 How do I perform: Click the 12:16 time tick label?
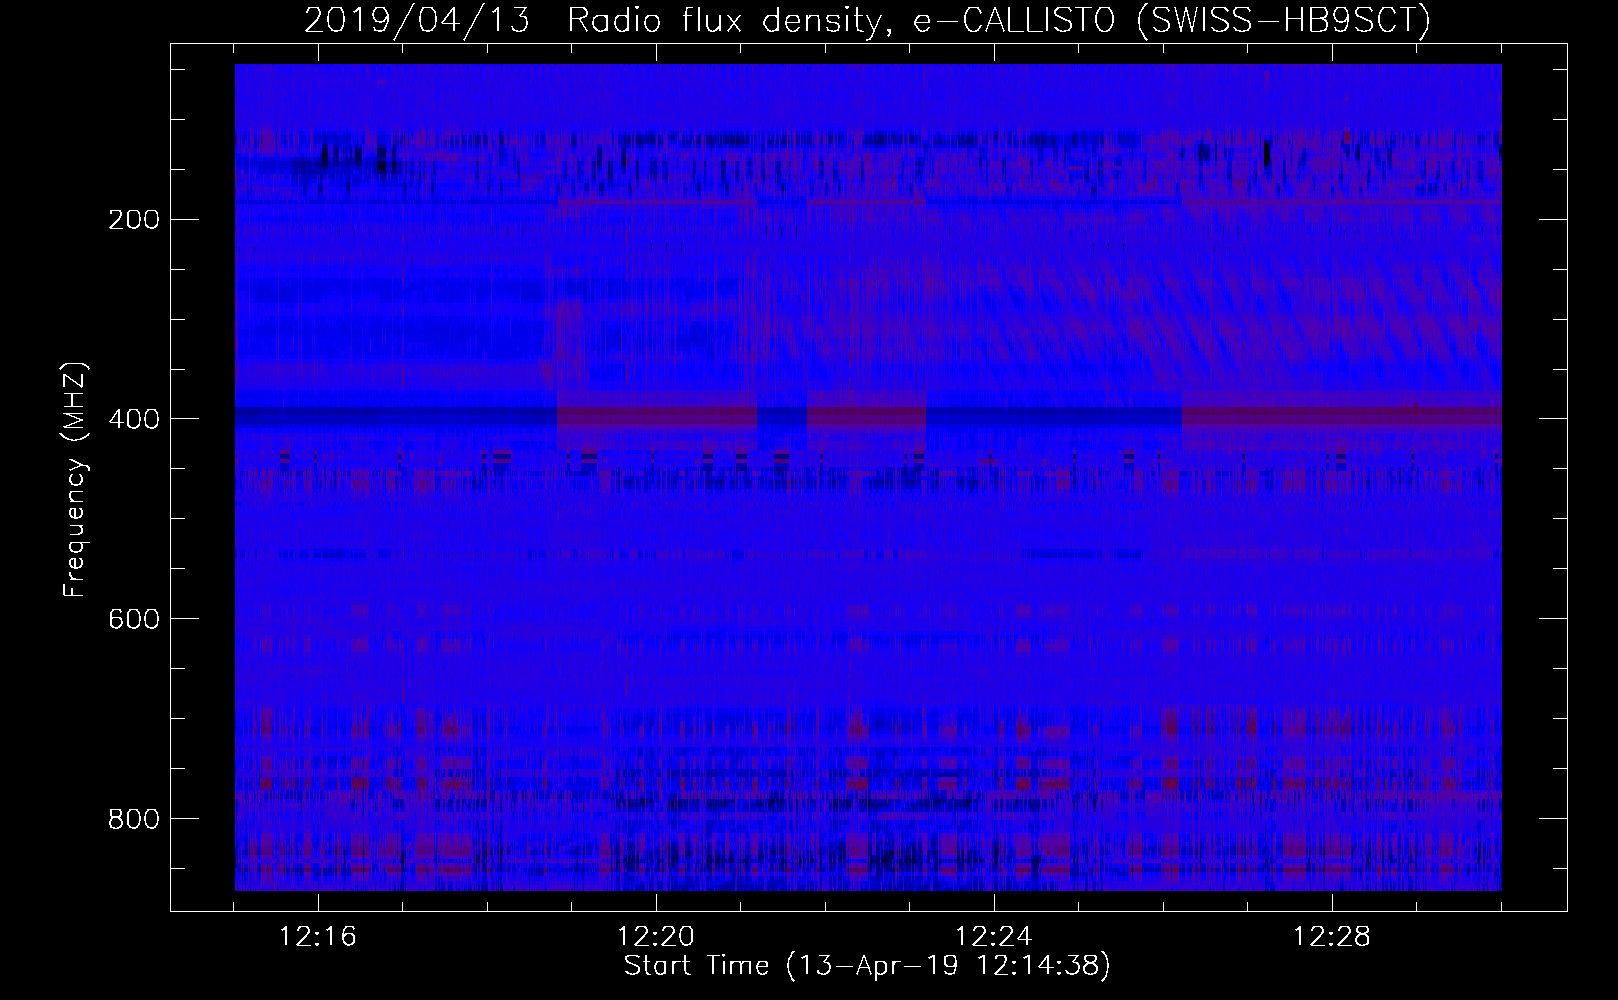[x=318, y=937]
